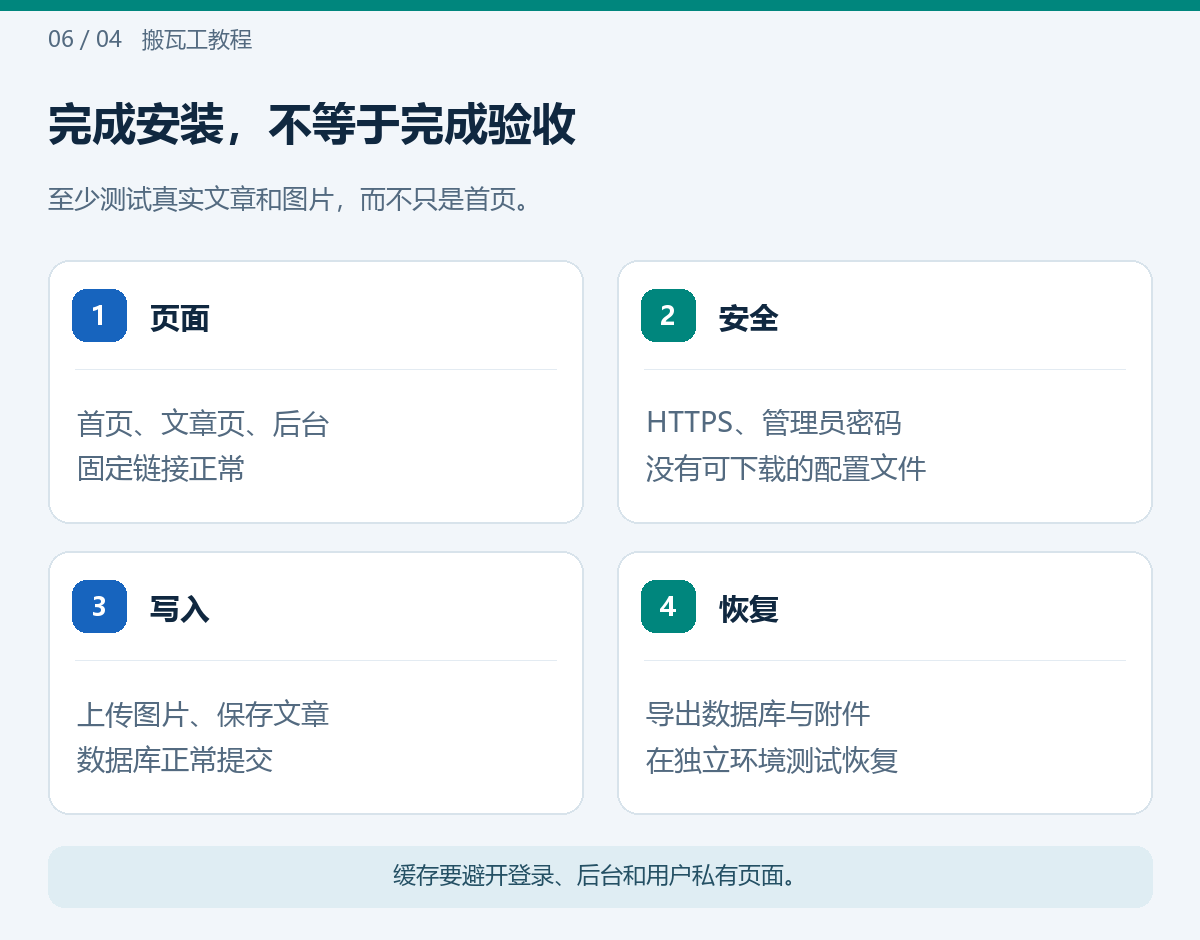Click the line 数据库正常提交
This screenshot has height=940, width=1200.
point(175,760)
